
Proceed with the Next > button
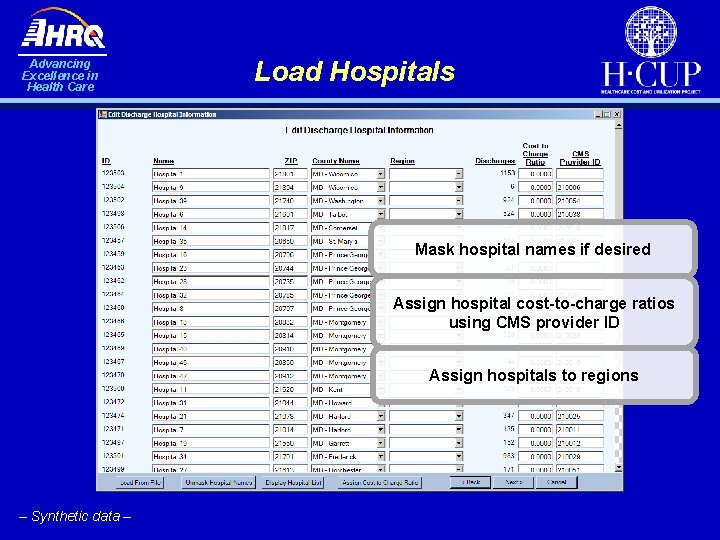coord(513,482)
